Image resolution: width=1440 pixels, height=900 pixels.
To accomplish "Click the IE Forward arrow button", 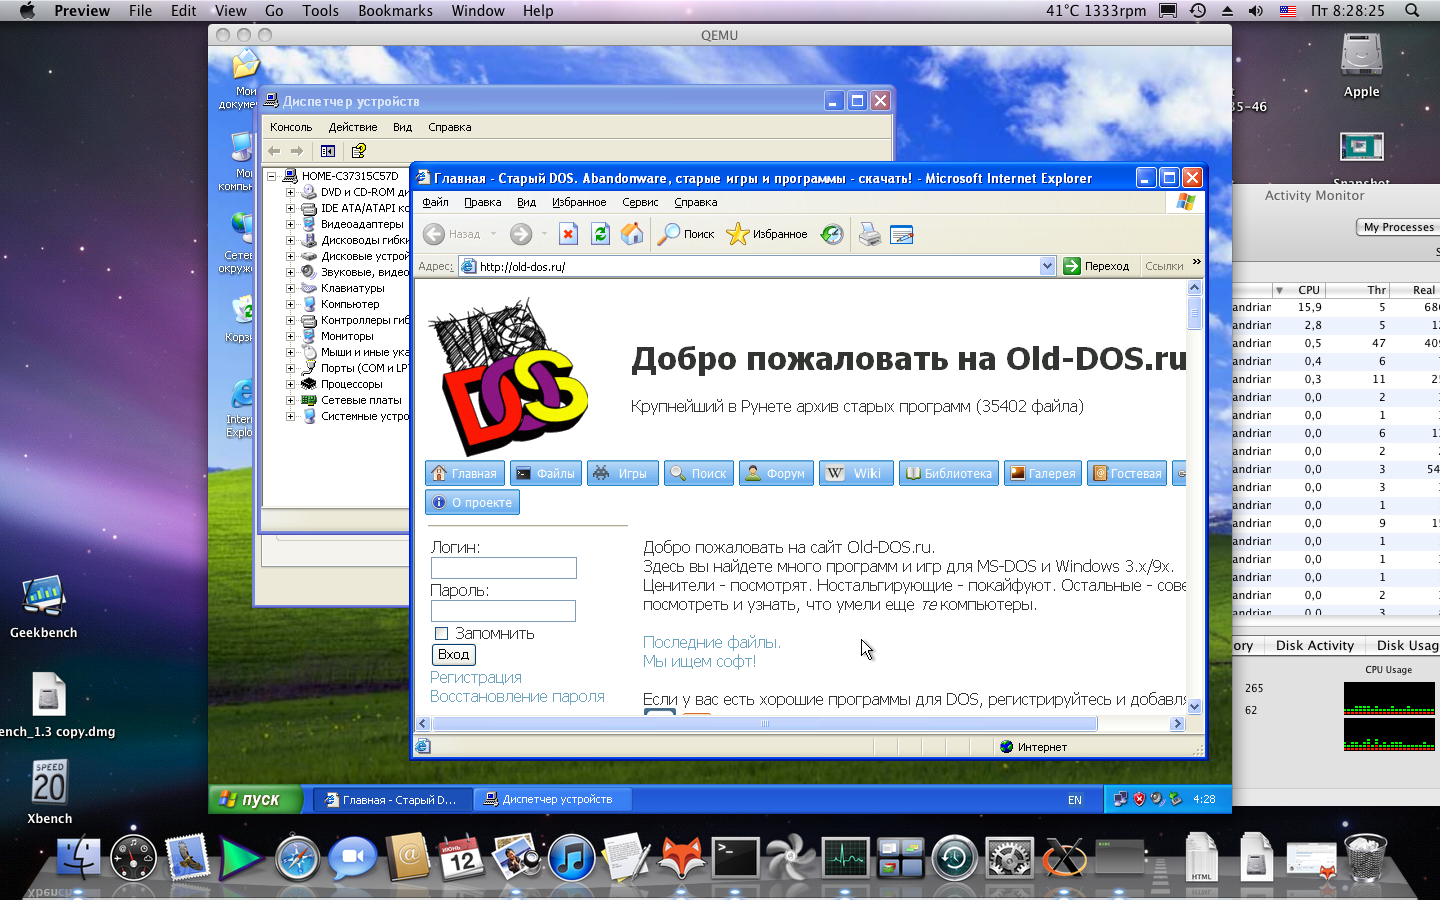I will (521, 234).
